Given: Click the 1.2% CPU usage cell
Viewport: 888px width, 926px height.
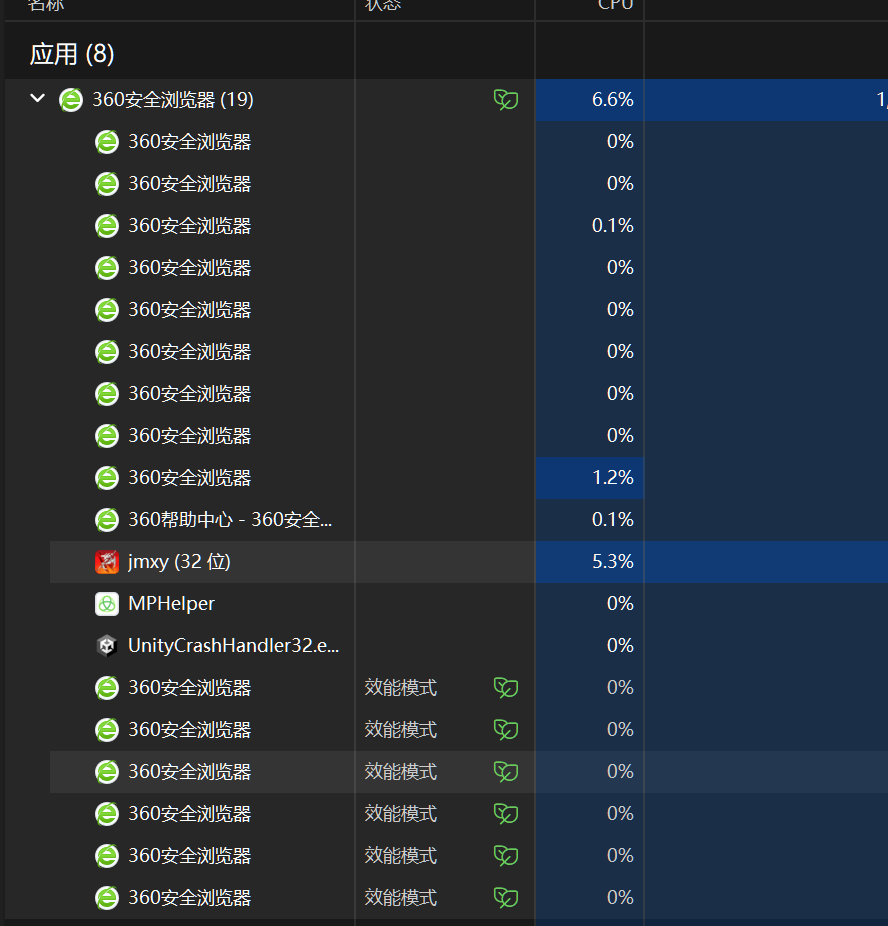Looking at the screenshot, I should [x=612, y=478].
